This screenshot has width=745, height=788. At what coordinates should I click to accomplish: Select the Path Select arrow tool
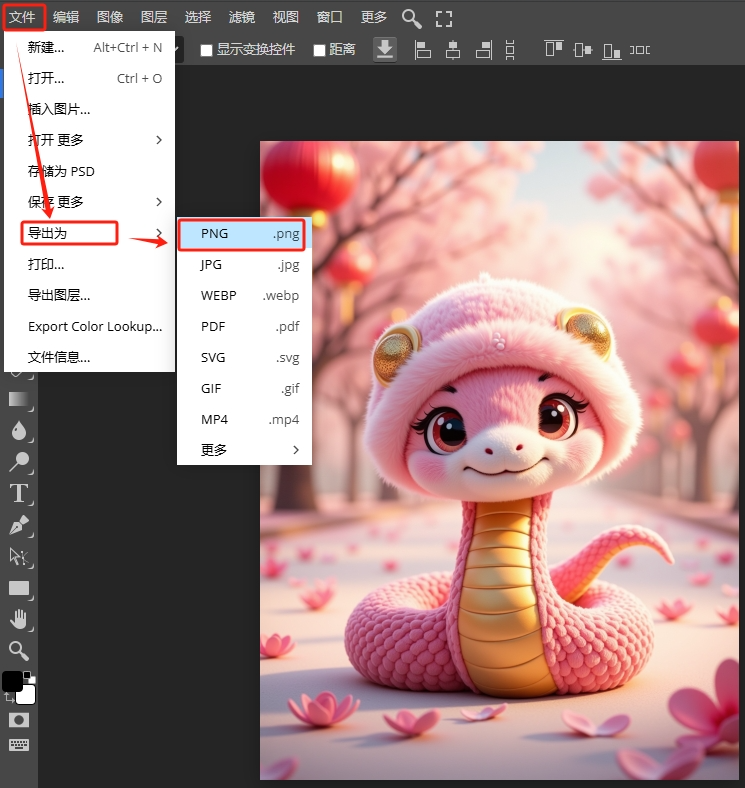19,556
